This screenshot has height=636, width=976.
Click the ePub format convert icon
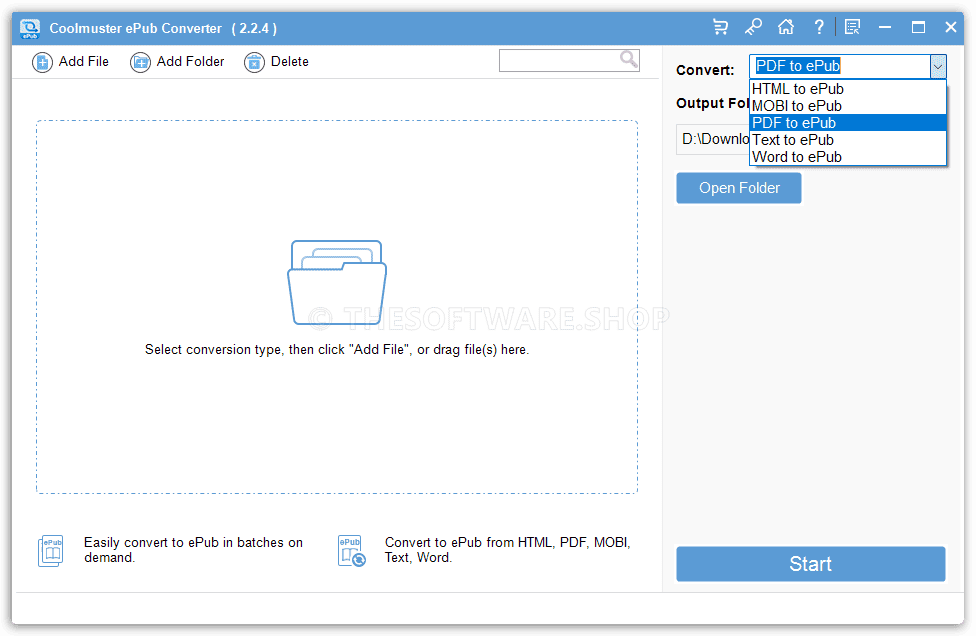click(352, 551)
